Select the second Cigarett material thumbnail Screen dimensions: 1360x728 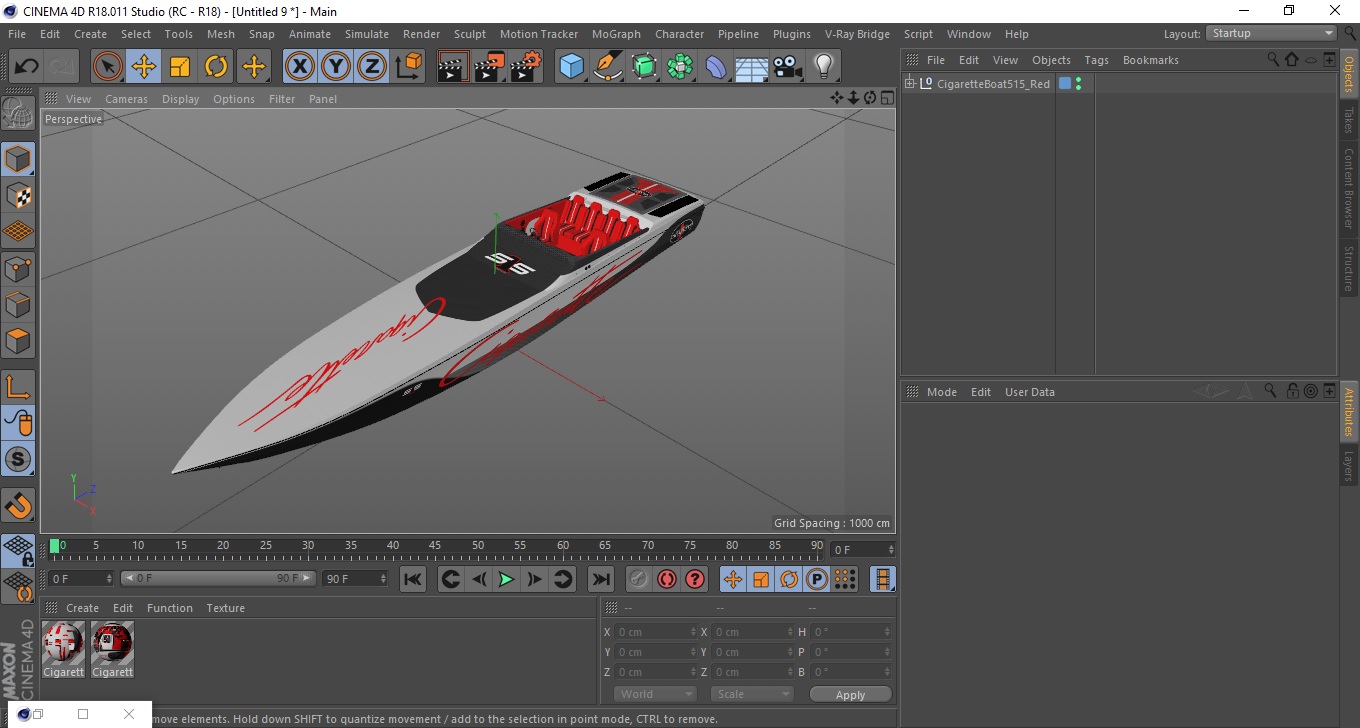click(112, 643)
